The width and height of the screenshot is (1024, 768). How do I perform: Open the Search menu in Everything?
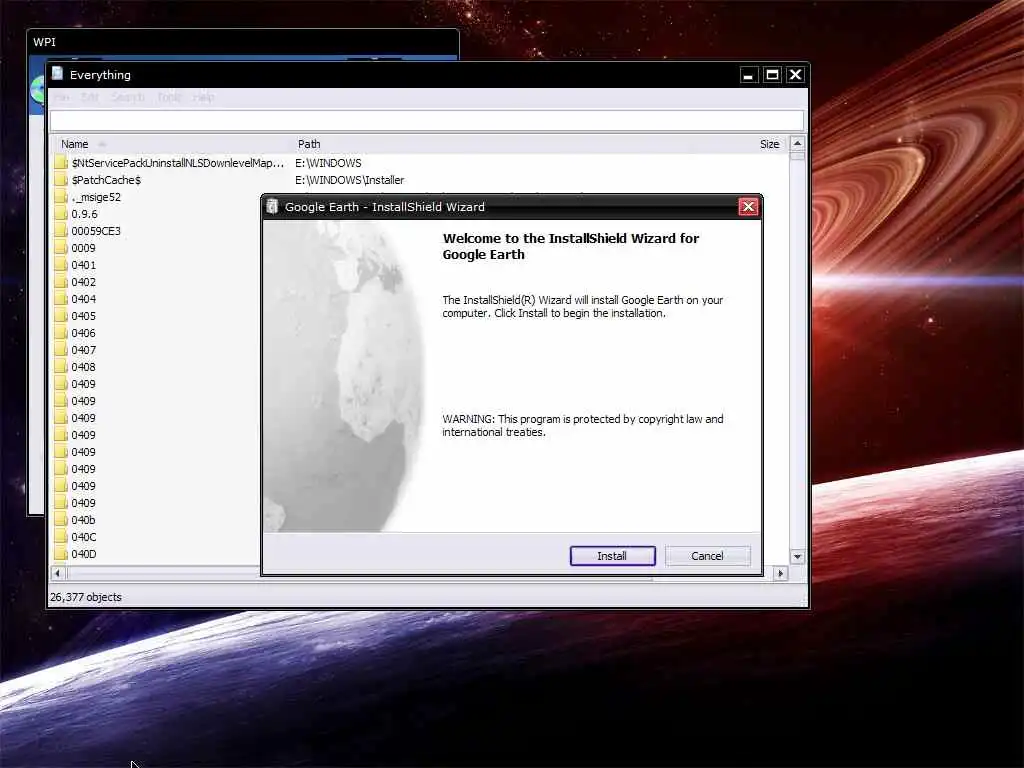pyautogui.click(x=127, y=97)
